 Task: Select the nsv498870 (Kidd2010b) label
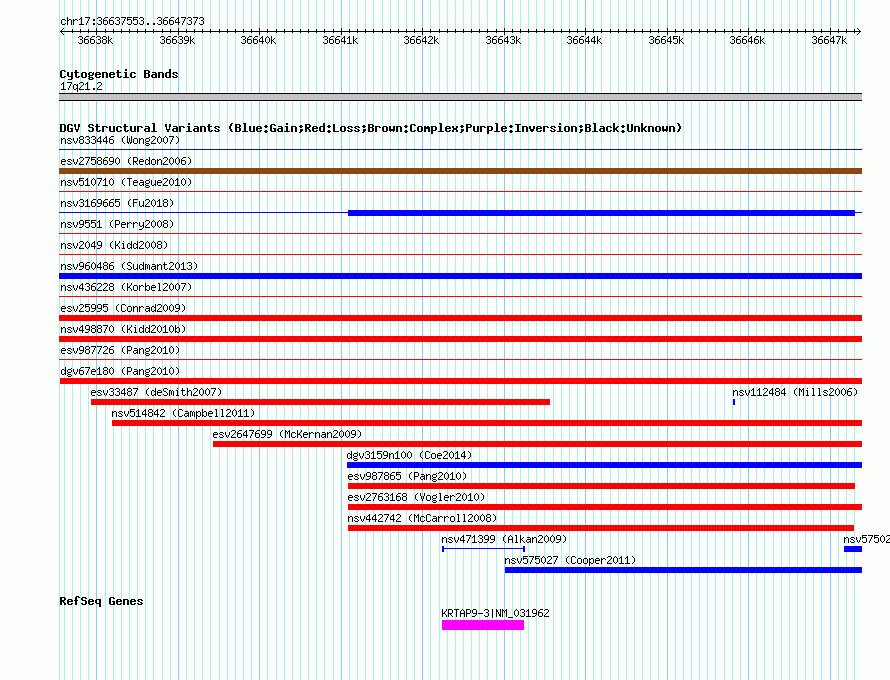tap(123, 329)
